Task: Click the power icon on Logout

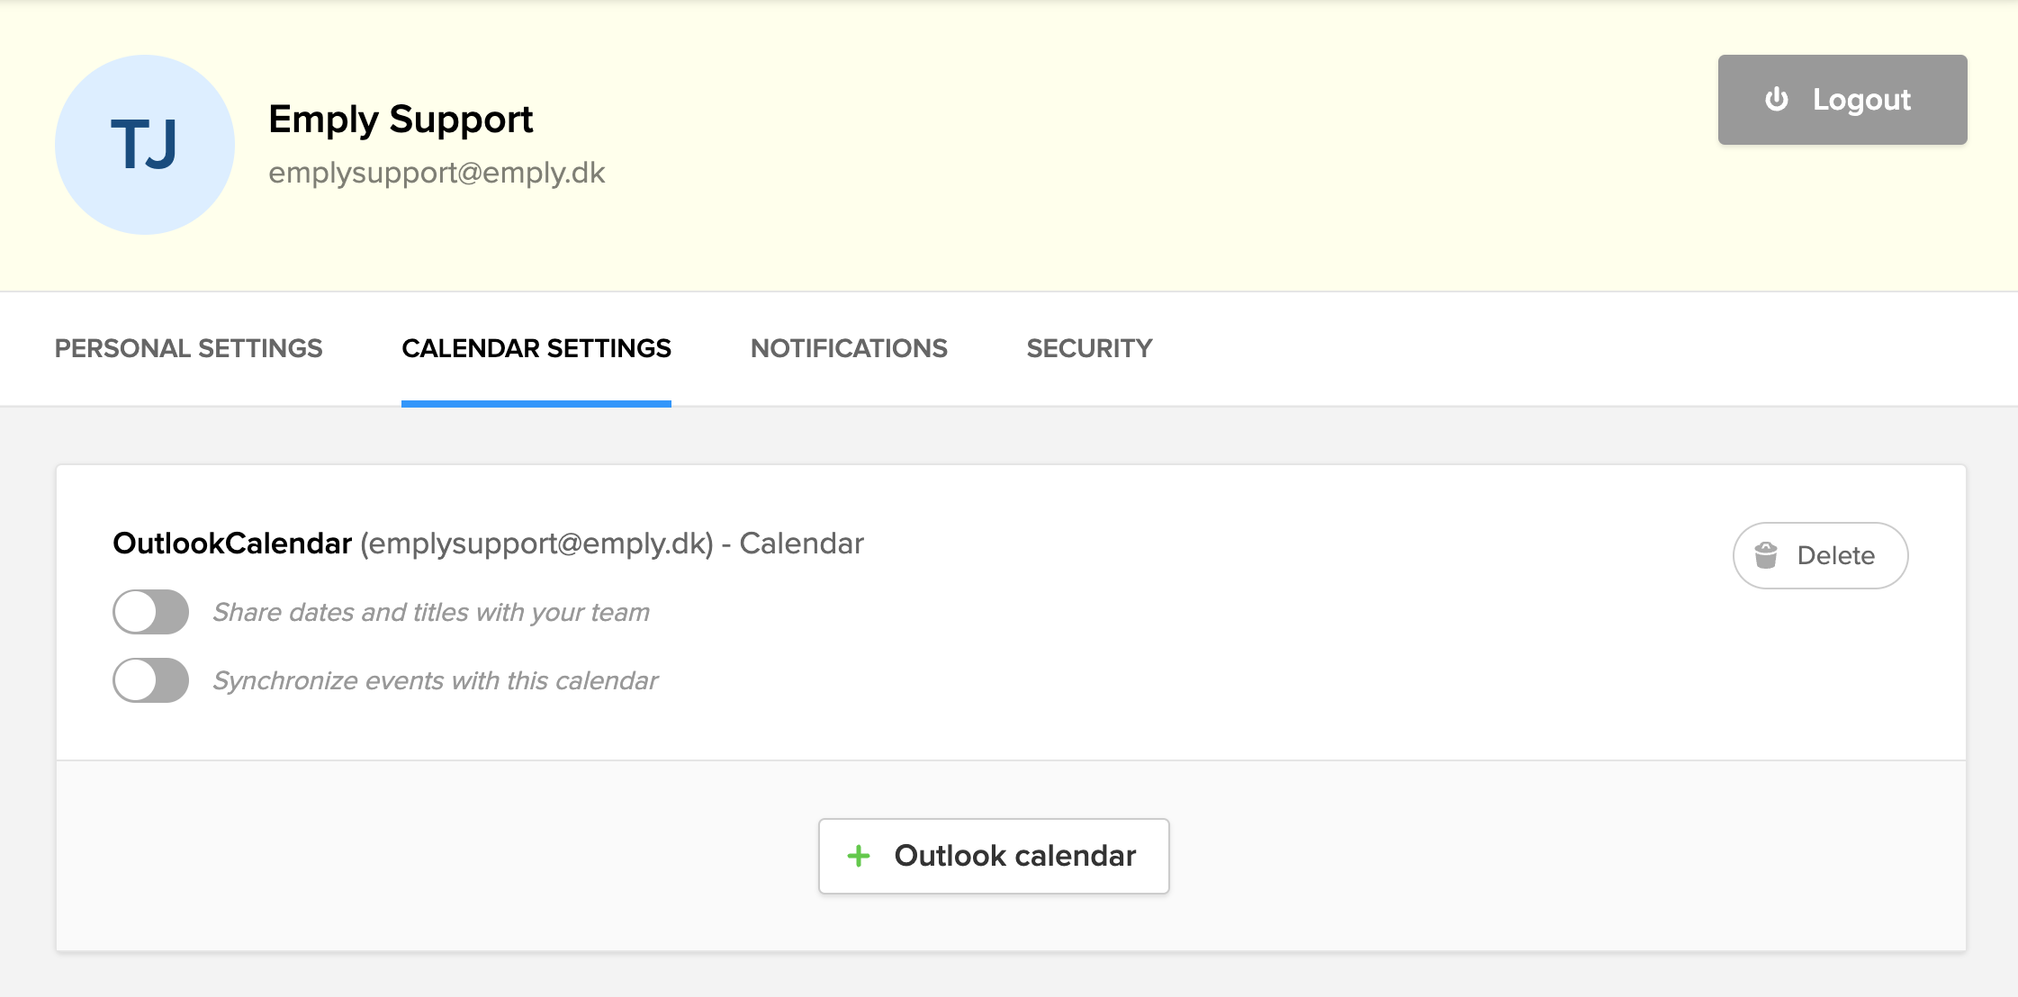Action: click(1776, 99)
